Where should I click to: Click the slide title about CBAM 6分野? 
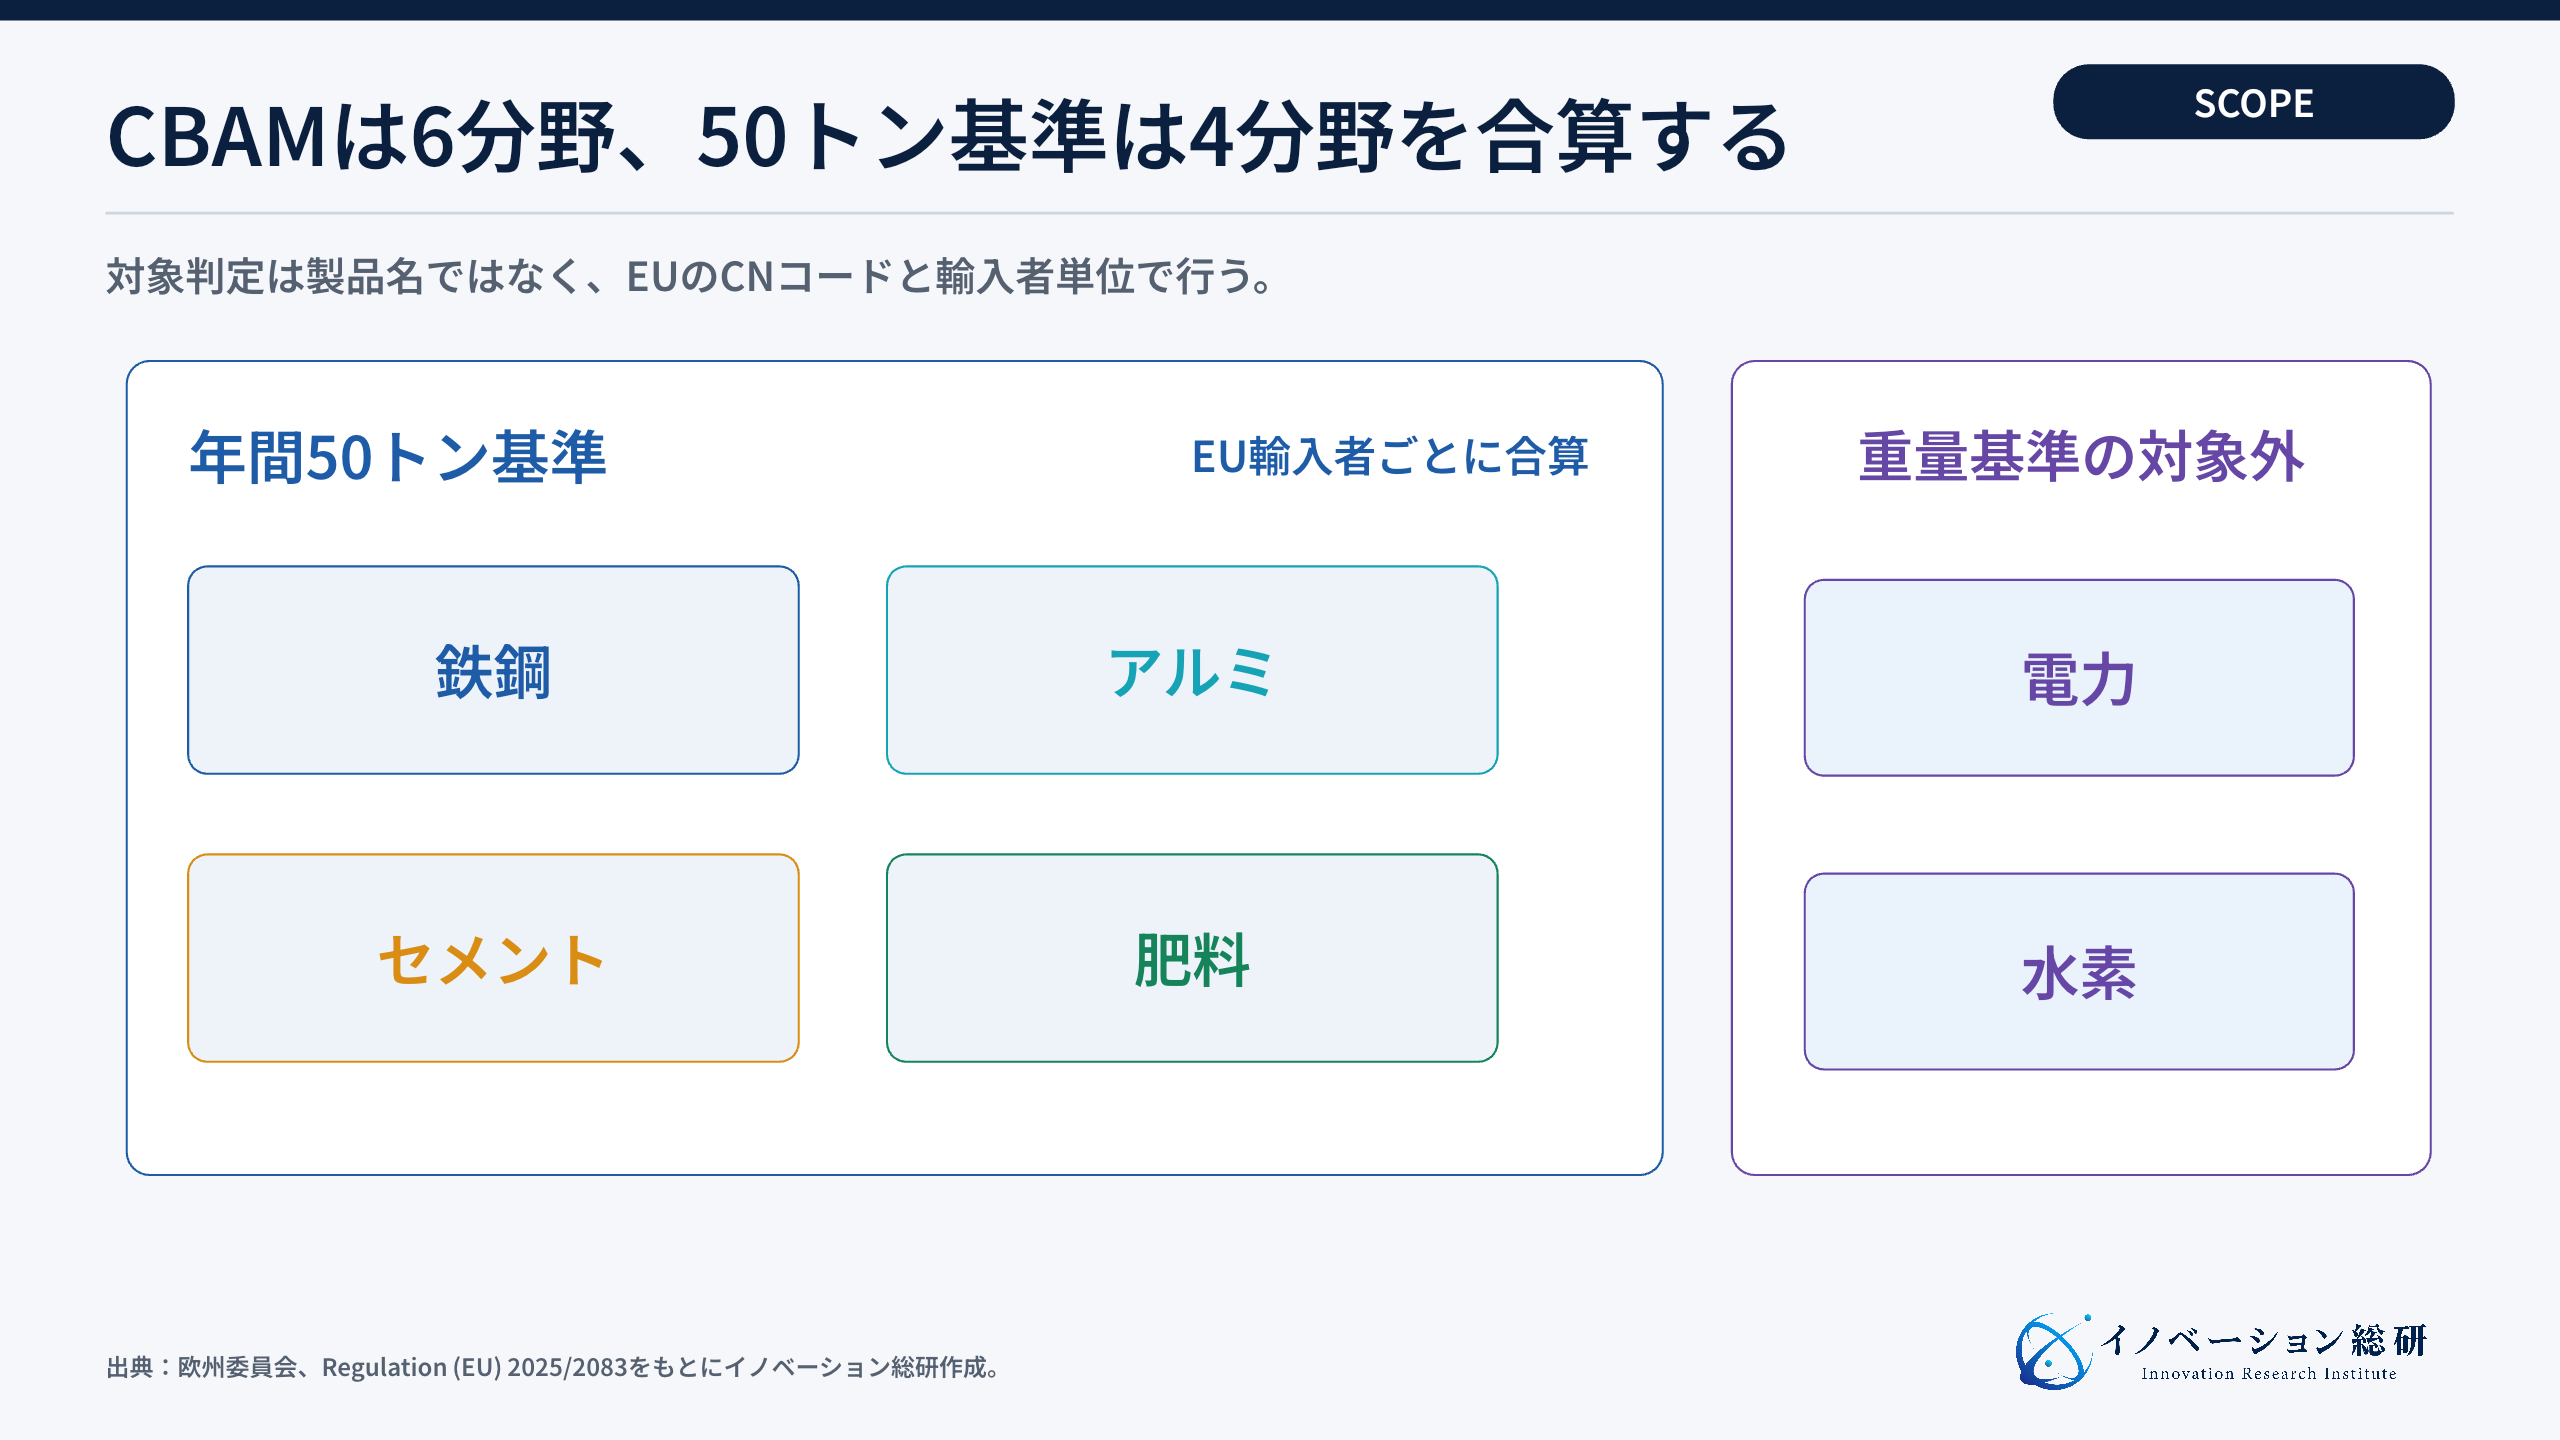[947, 137]
